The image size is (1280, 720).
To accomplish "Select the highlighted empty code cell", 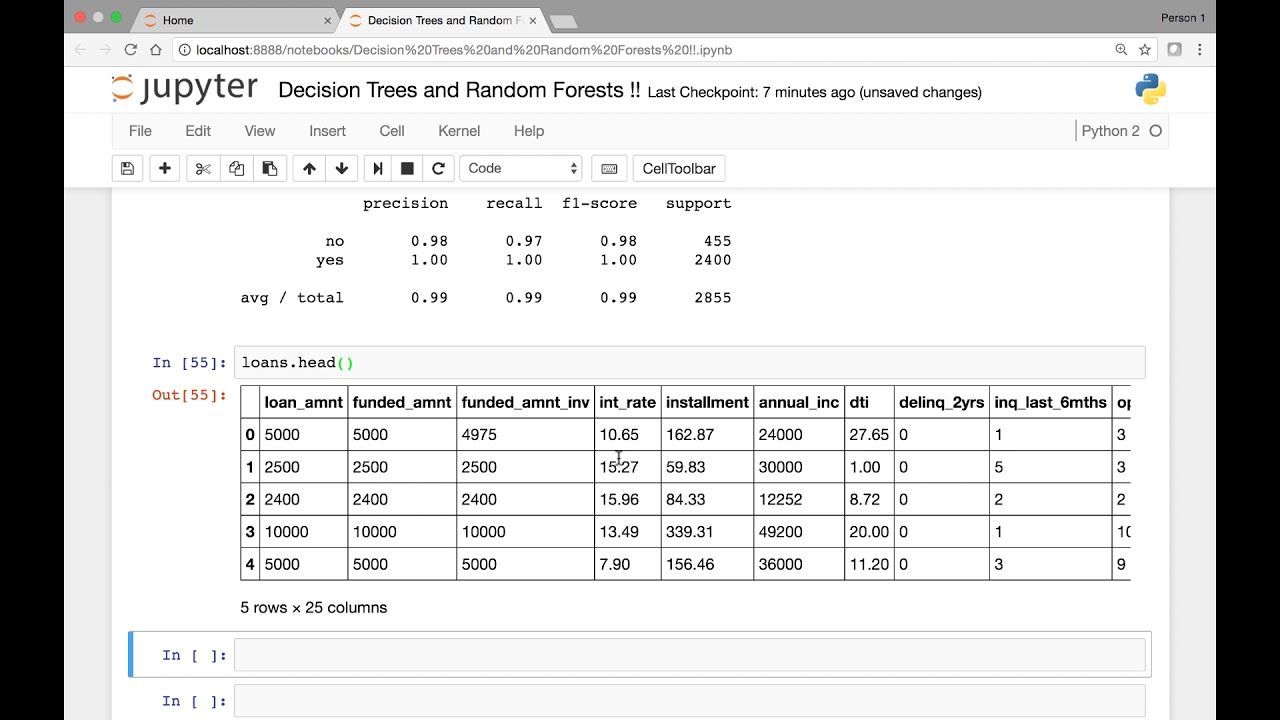I will pyautogui.click(x=689, y=655).
